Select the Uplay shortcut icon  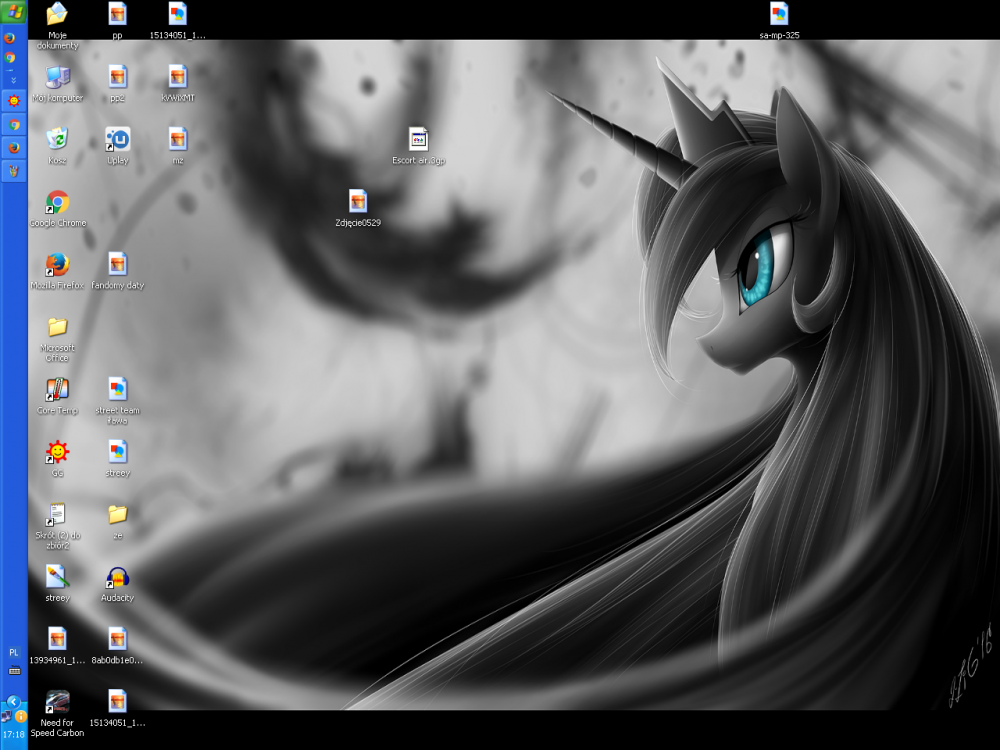[x=117, y=140]
